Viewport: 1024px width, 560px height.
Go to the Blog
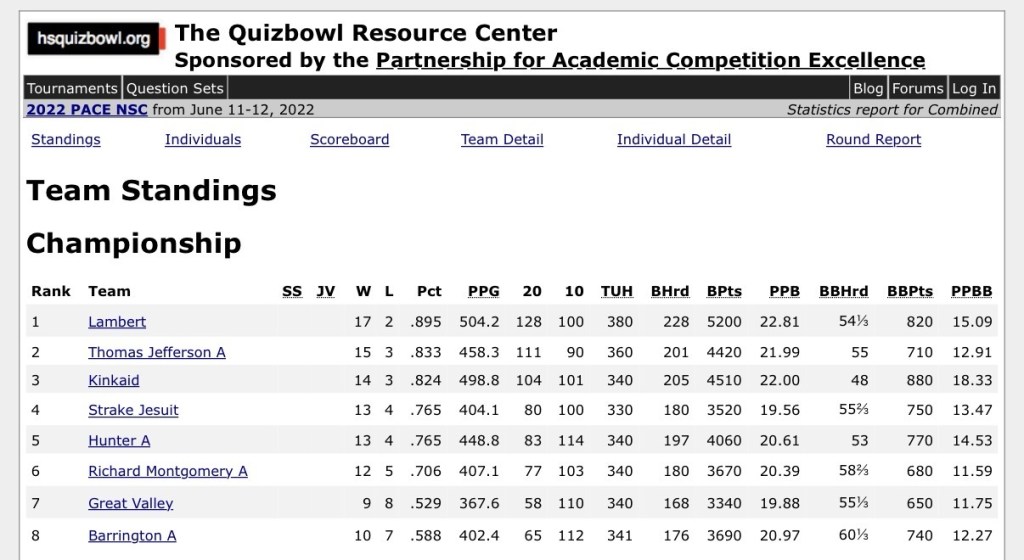[868, 88]
